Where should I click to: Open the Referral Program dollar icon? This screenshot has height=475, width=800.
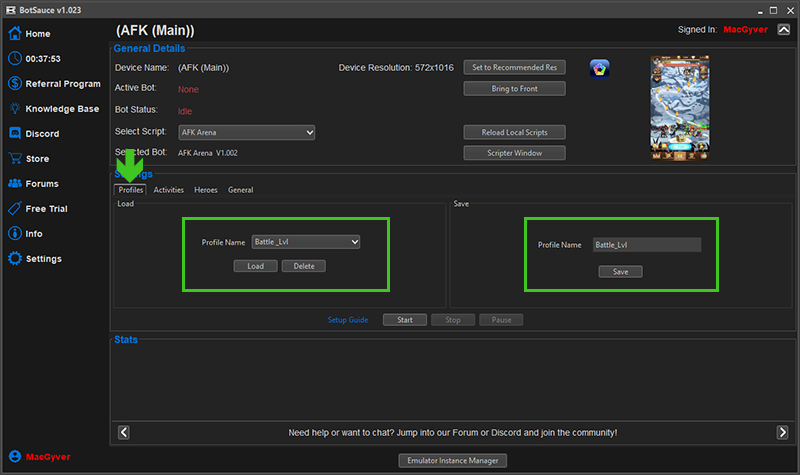coord(15,84)
